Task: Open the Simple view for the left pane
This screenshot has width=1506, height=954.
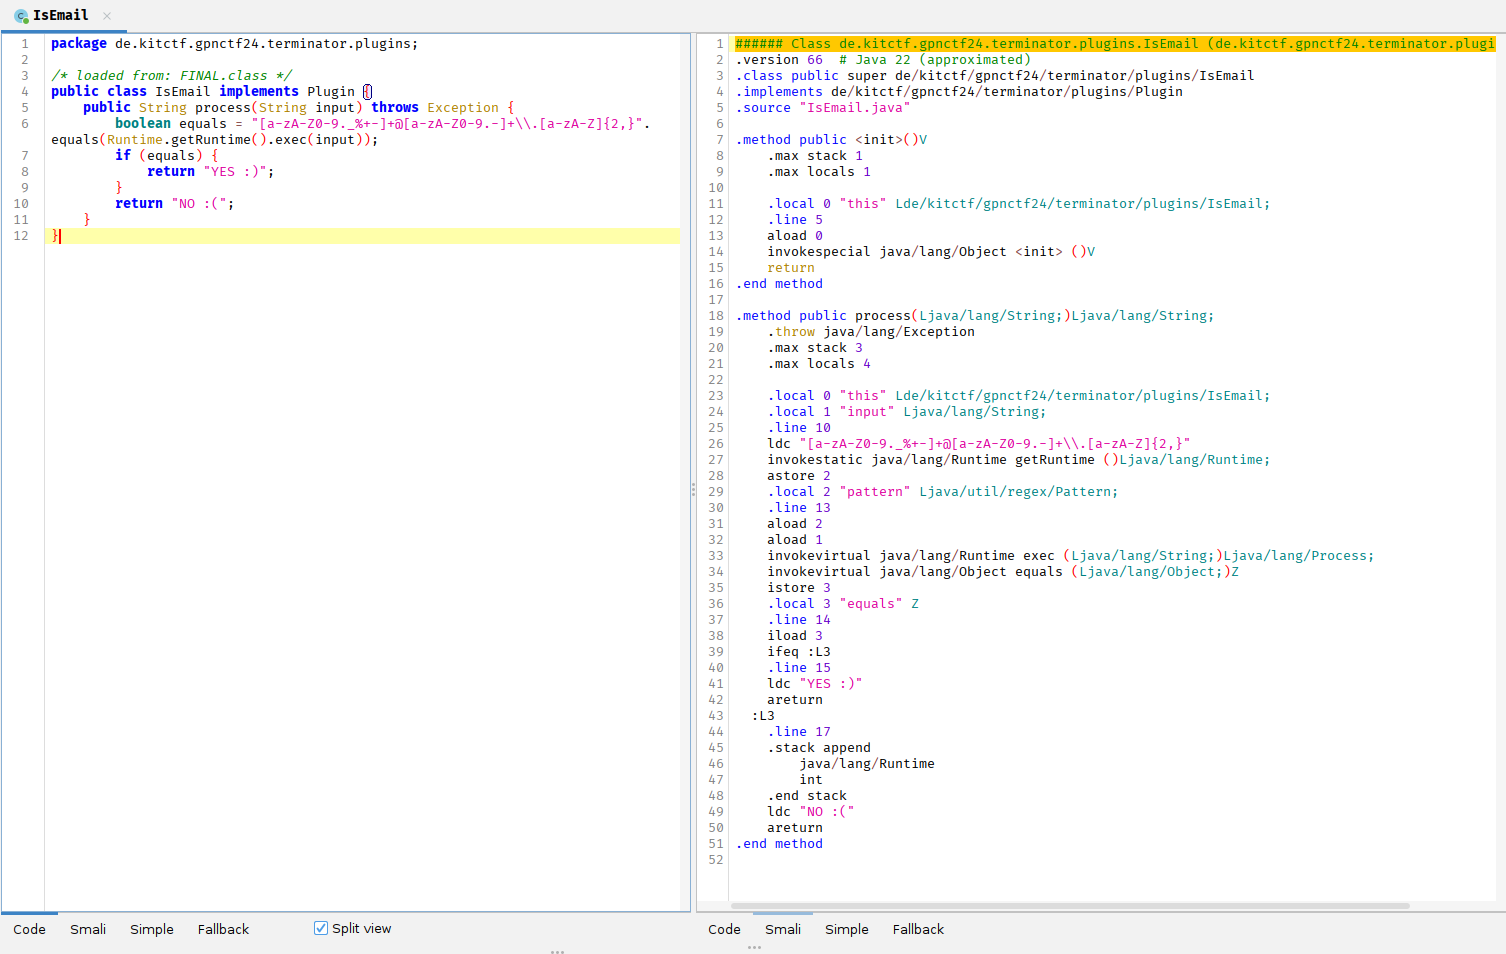Action: coord(151,929)
